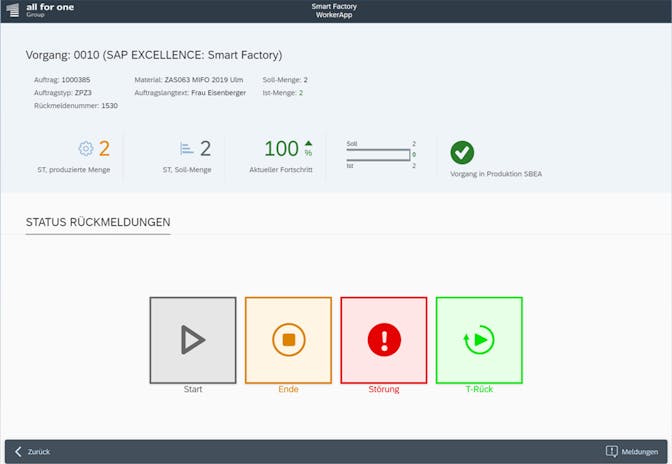The image size is (672, 464).
Task: Click Auftragstyp: ZPZ3 text
Action: [x=63, y=93]
